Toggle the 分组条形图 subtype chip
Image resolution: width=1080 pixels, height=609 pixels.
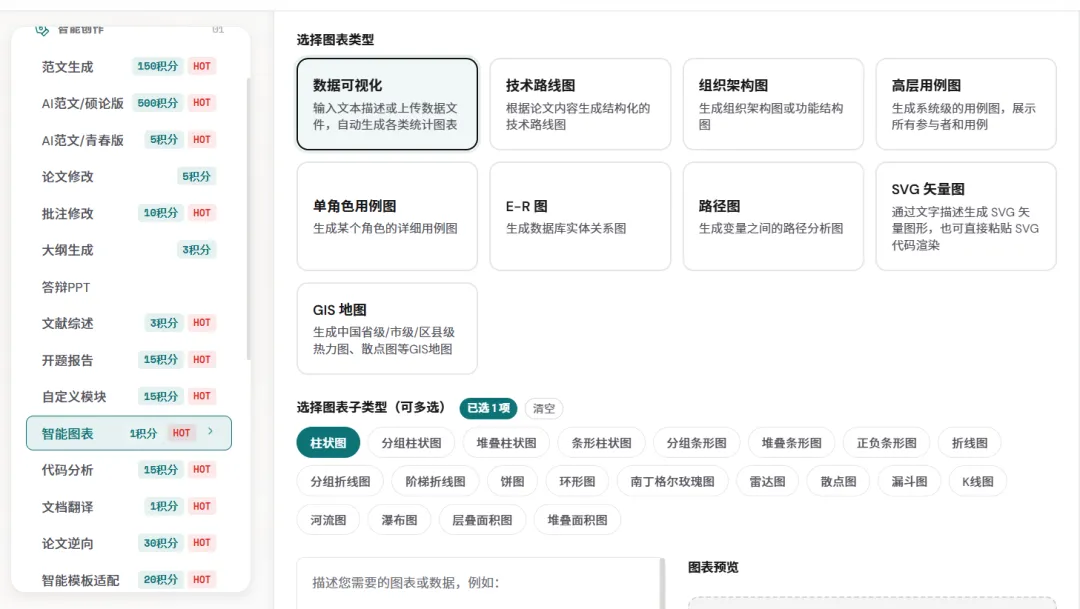(696, 443)
